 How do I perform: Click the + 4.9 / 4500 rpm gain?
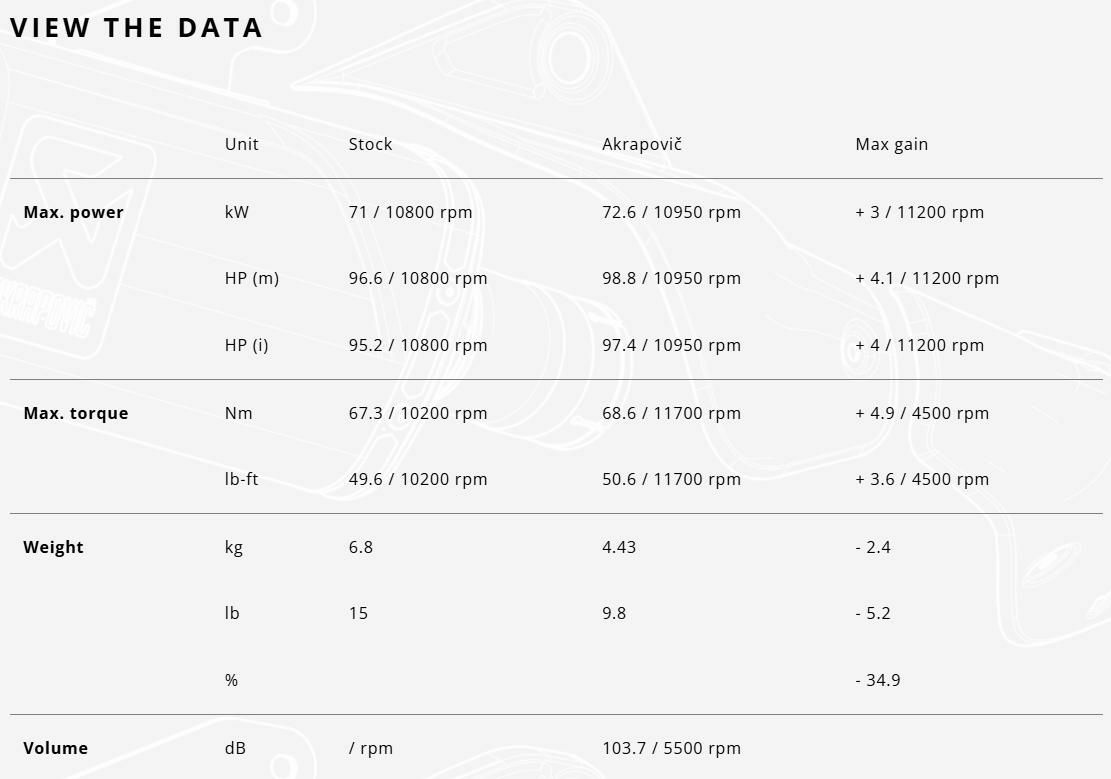coord(921,413)
